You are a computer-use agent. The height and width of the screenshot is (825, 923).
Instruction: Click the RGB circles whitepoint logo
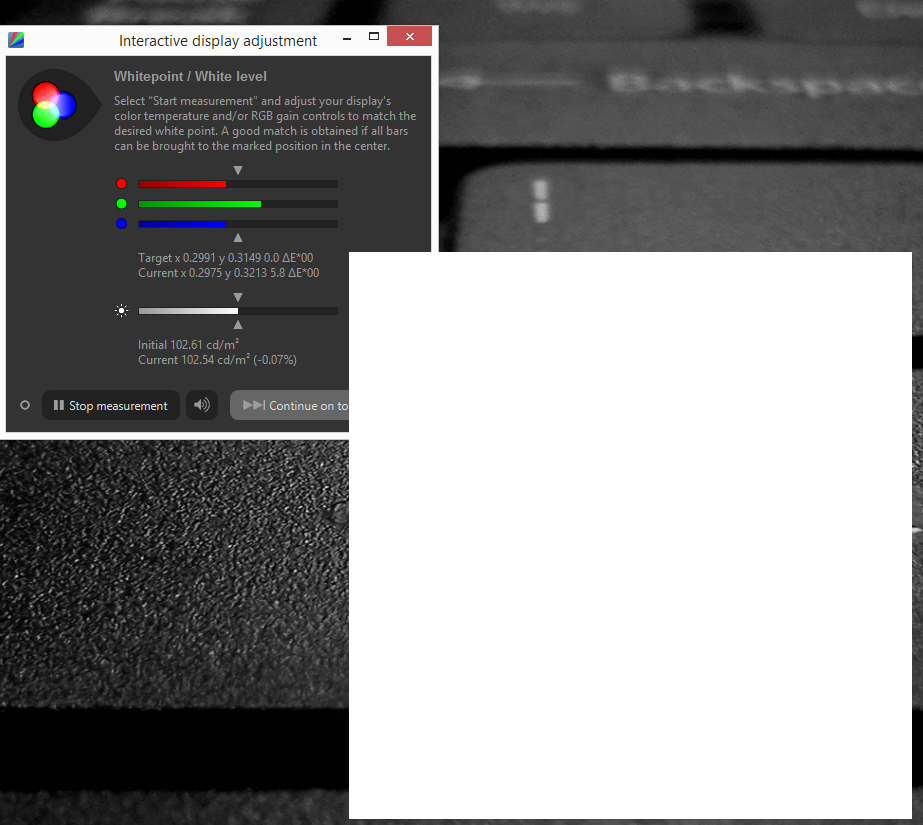(55, 105)
